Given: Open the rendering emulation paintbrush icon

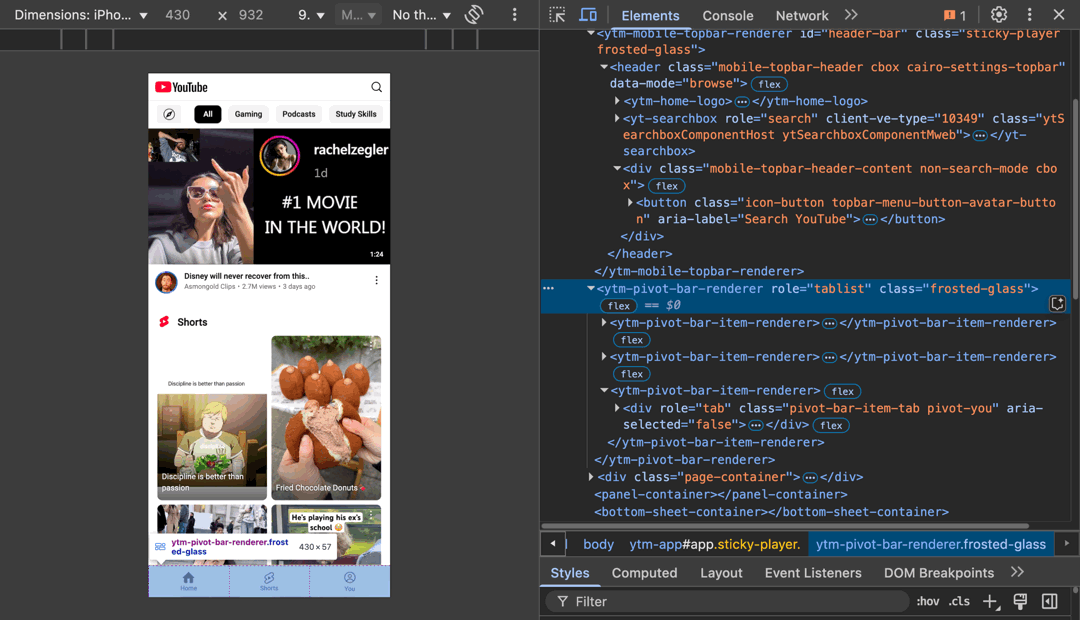Looking at the screenshot, I should click(x=1020, y=601).
